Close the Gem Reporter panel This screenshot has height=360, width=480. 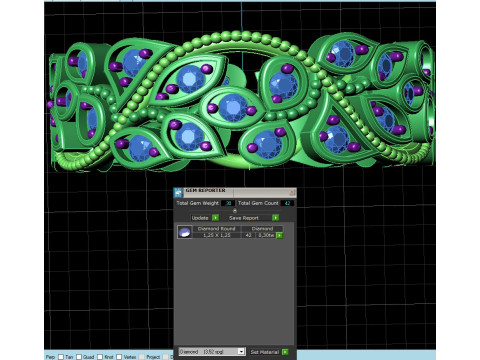pos(292,192)
